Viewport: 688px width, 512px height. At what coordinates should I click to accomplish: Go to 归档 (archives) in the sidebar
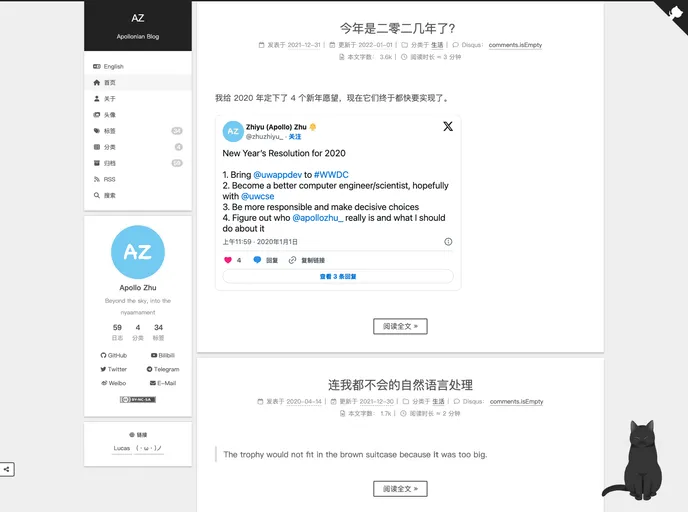pyautogui.click(x=109, y=163)
